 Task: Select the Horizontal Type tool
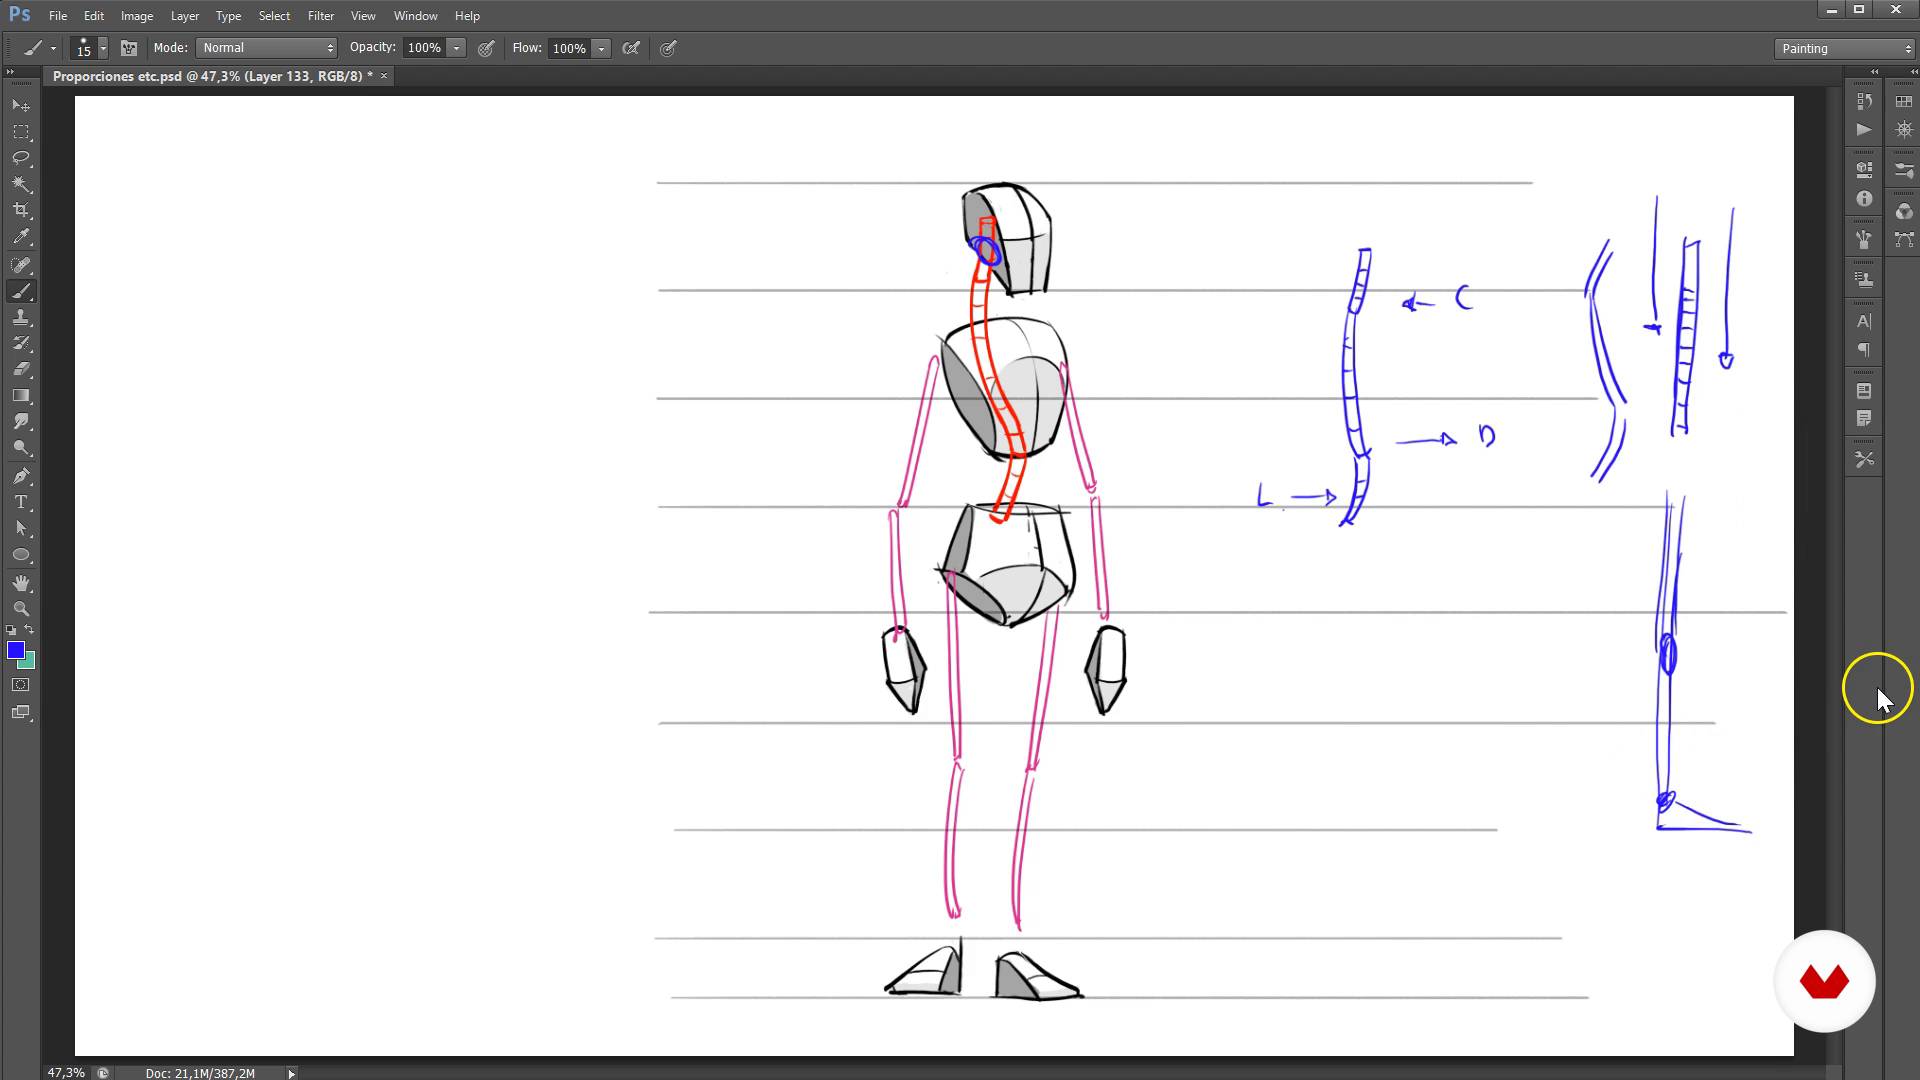pyautogui.click(x=21, y=502)
